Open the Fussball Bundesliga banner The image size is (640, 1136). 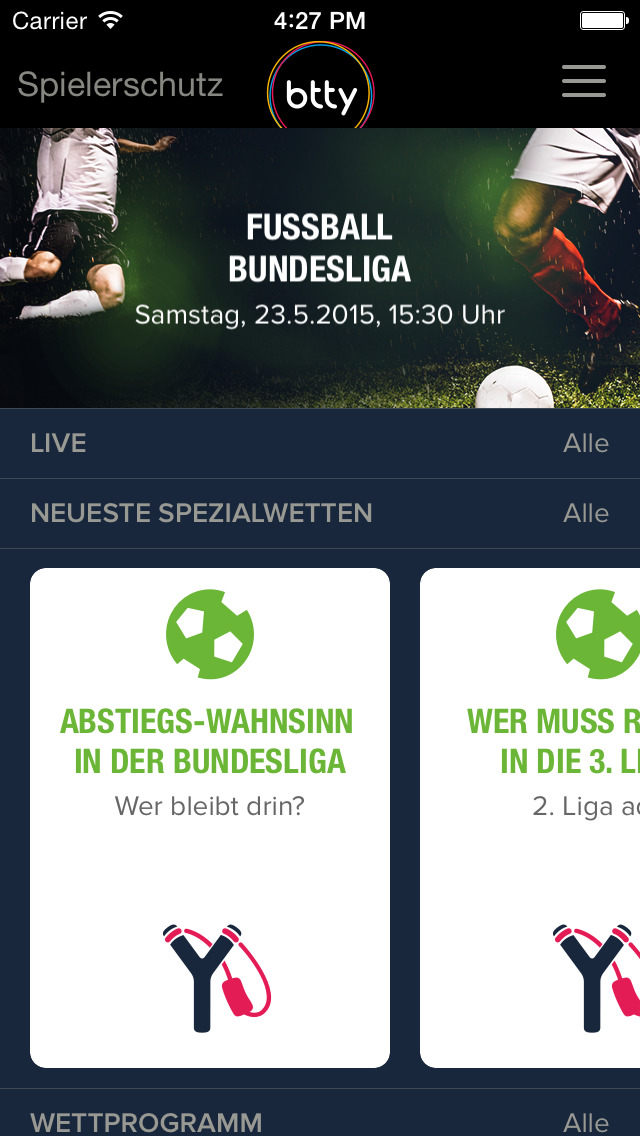(320, 268)
